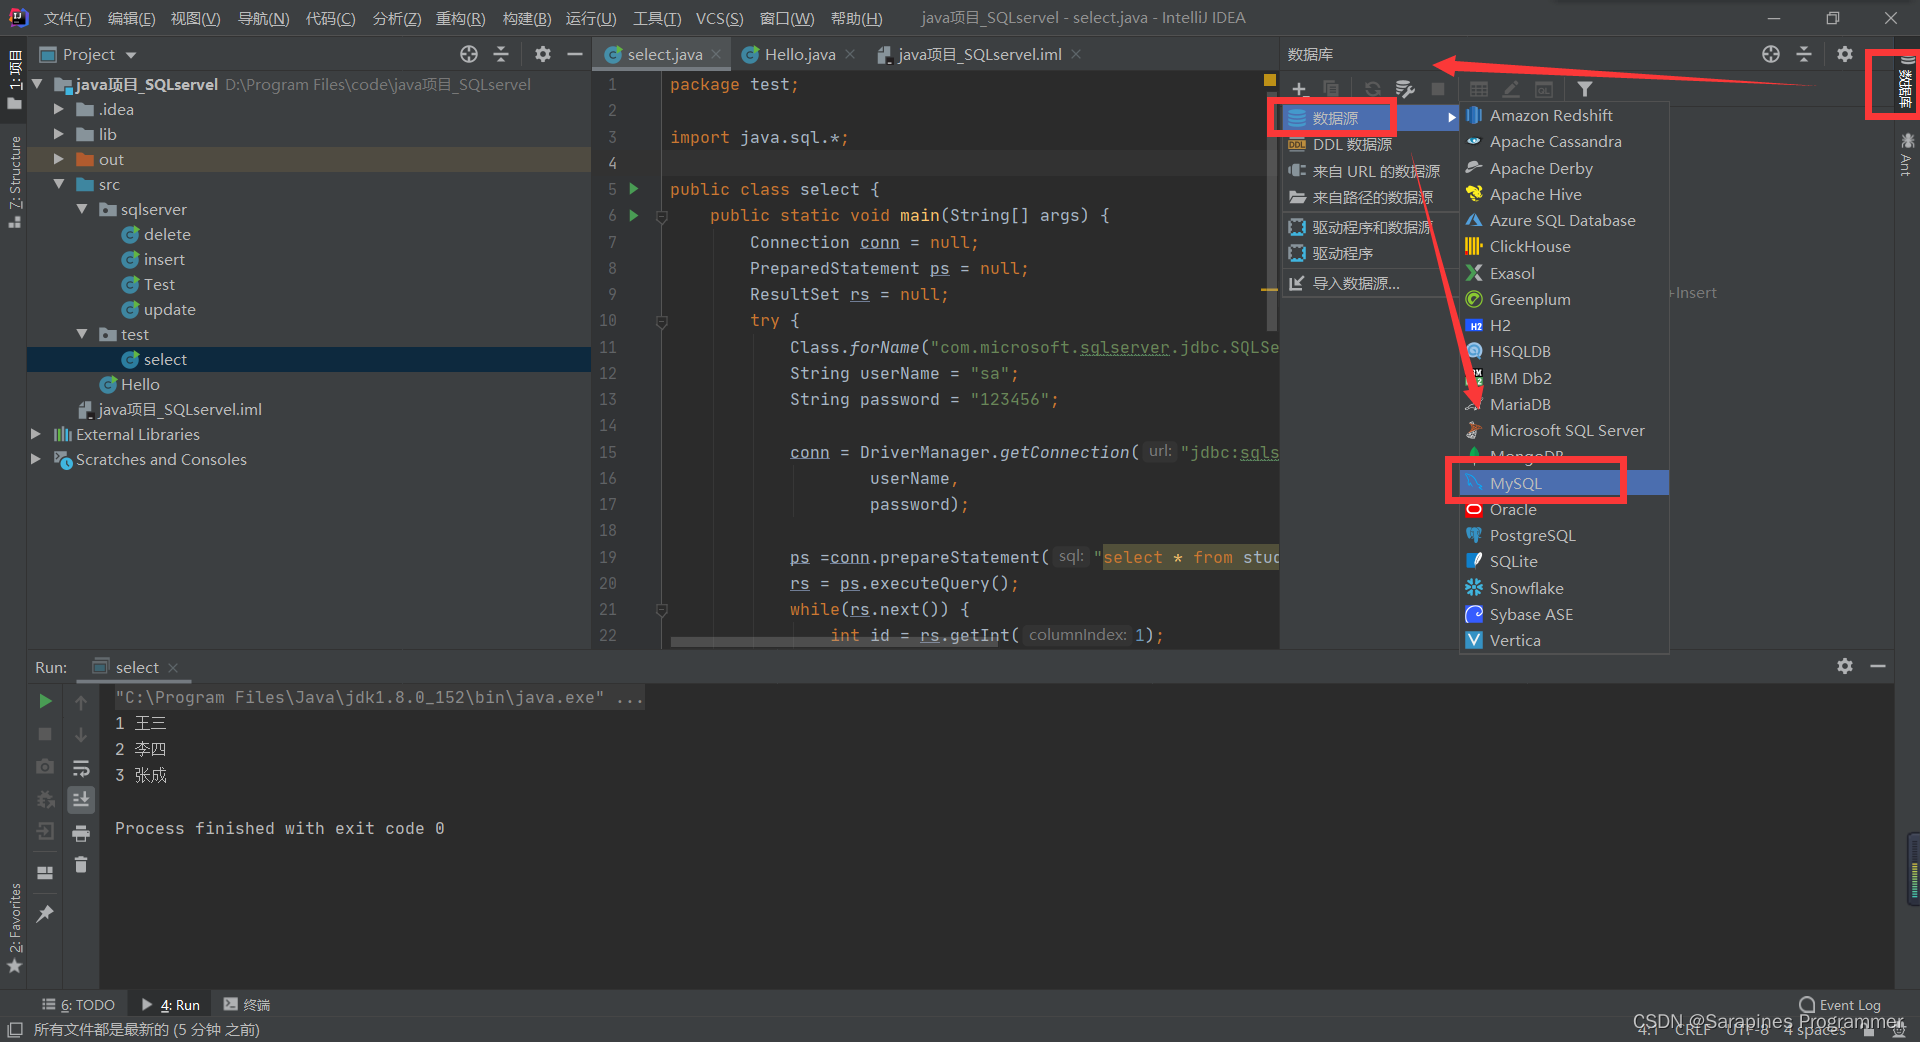The width and height of the screenshot is (1920, 1042).
Task: Collapse the test package
Action: (82, 334)
